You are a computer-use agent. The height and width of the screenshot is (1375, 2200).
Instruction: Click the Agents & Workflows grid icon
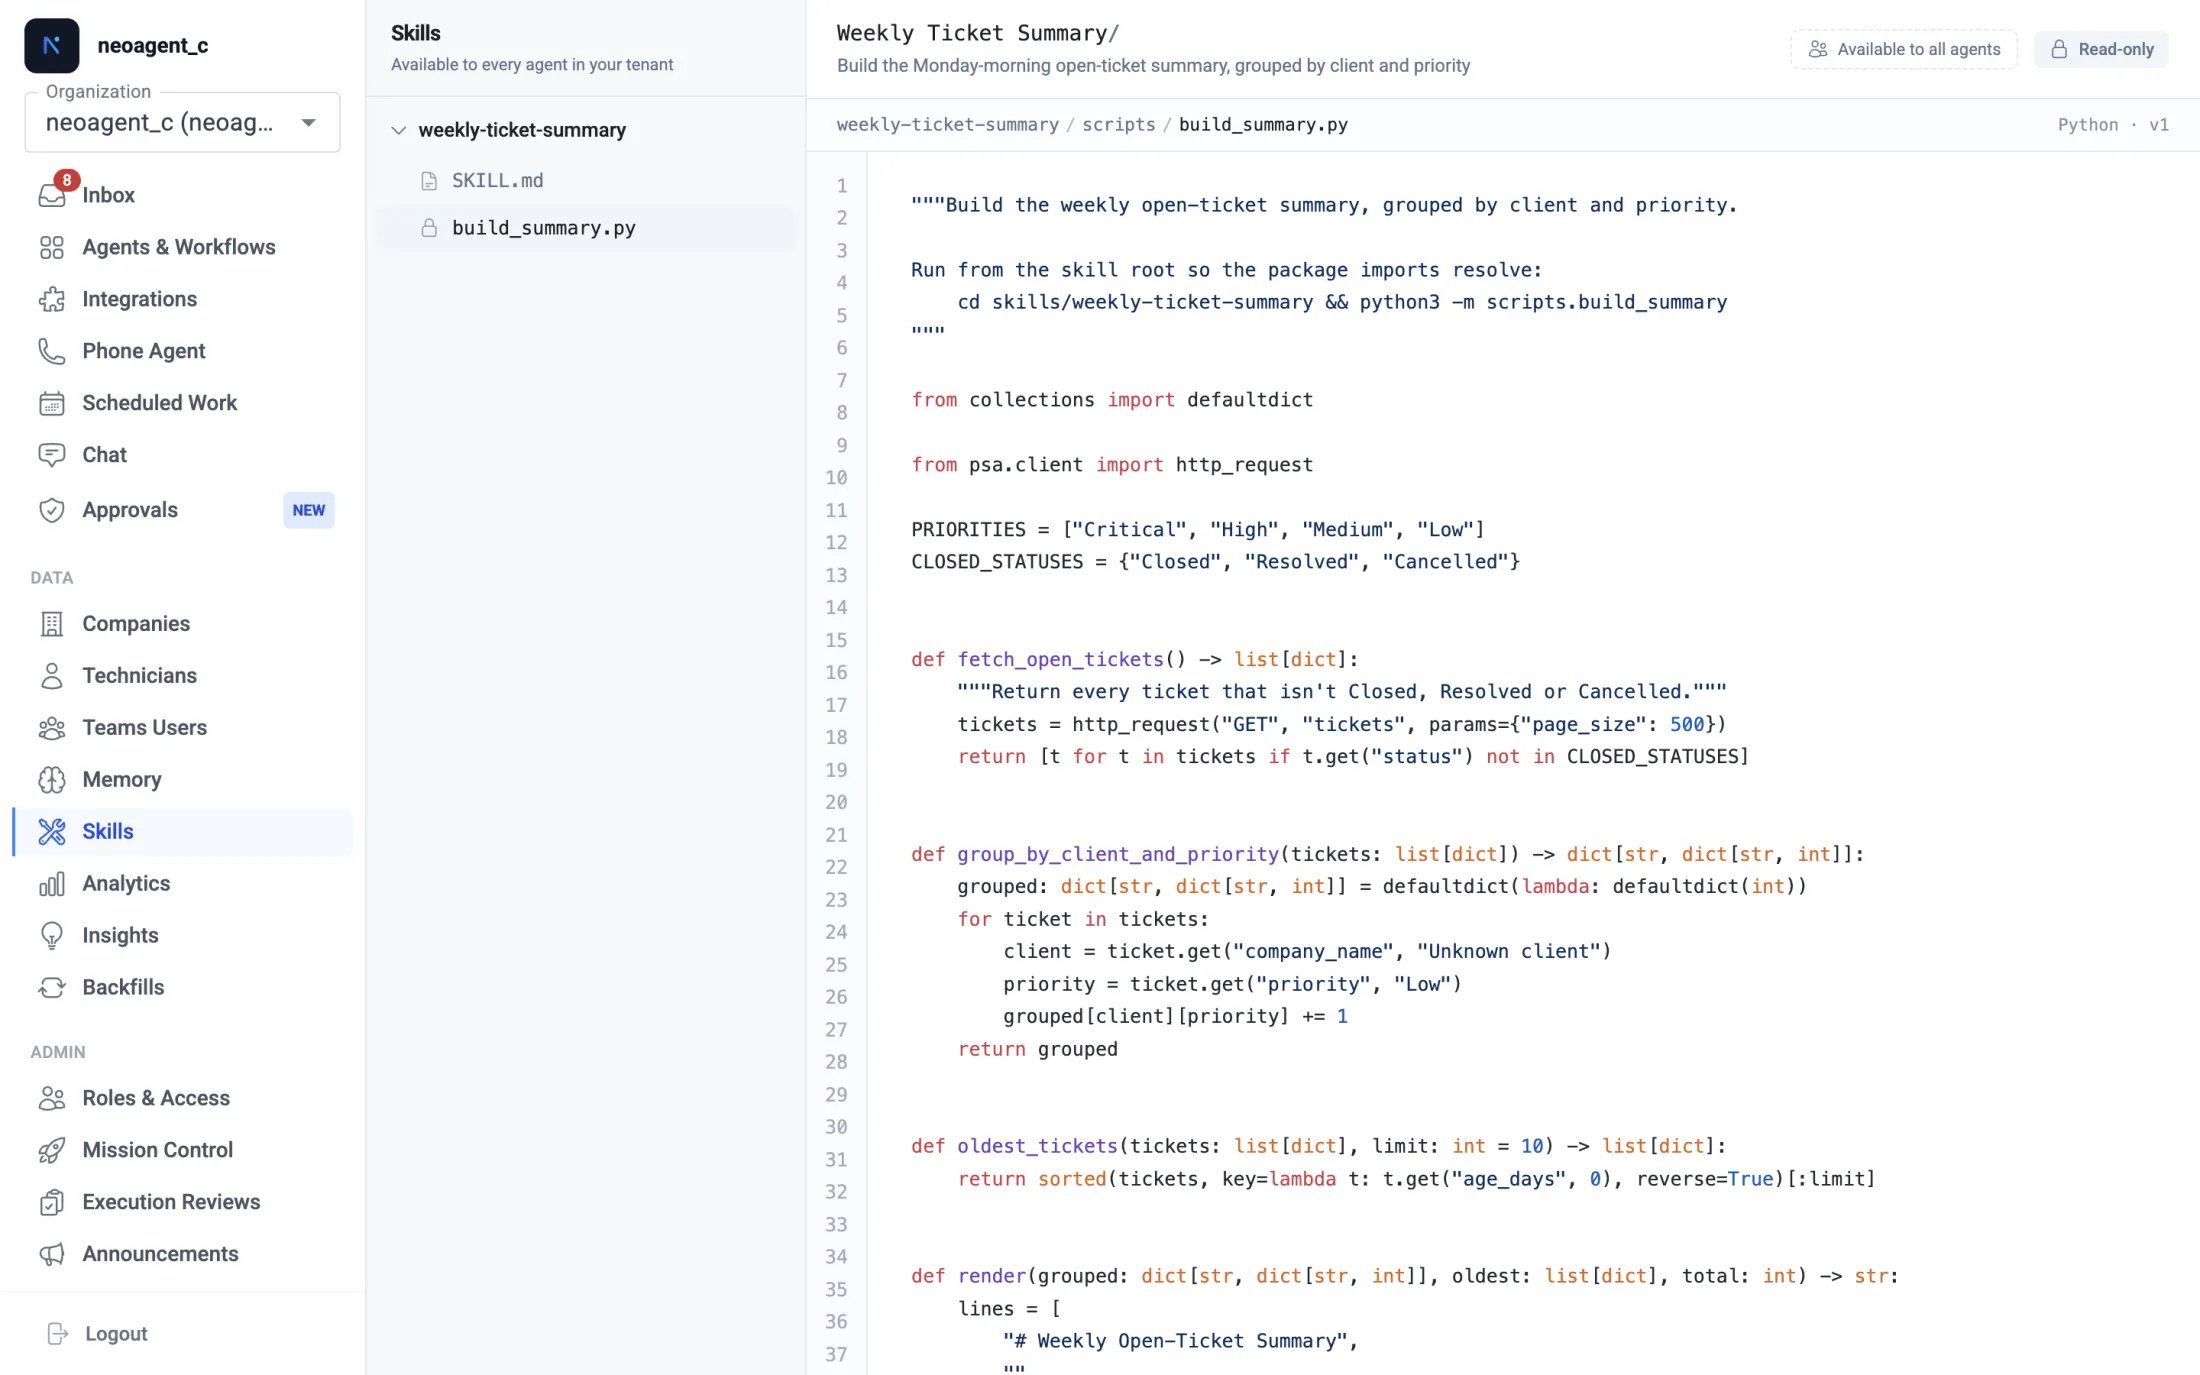[52, 247]
